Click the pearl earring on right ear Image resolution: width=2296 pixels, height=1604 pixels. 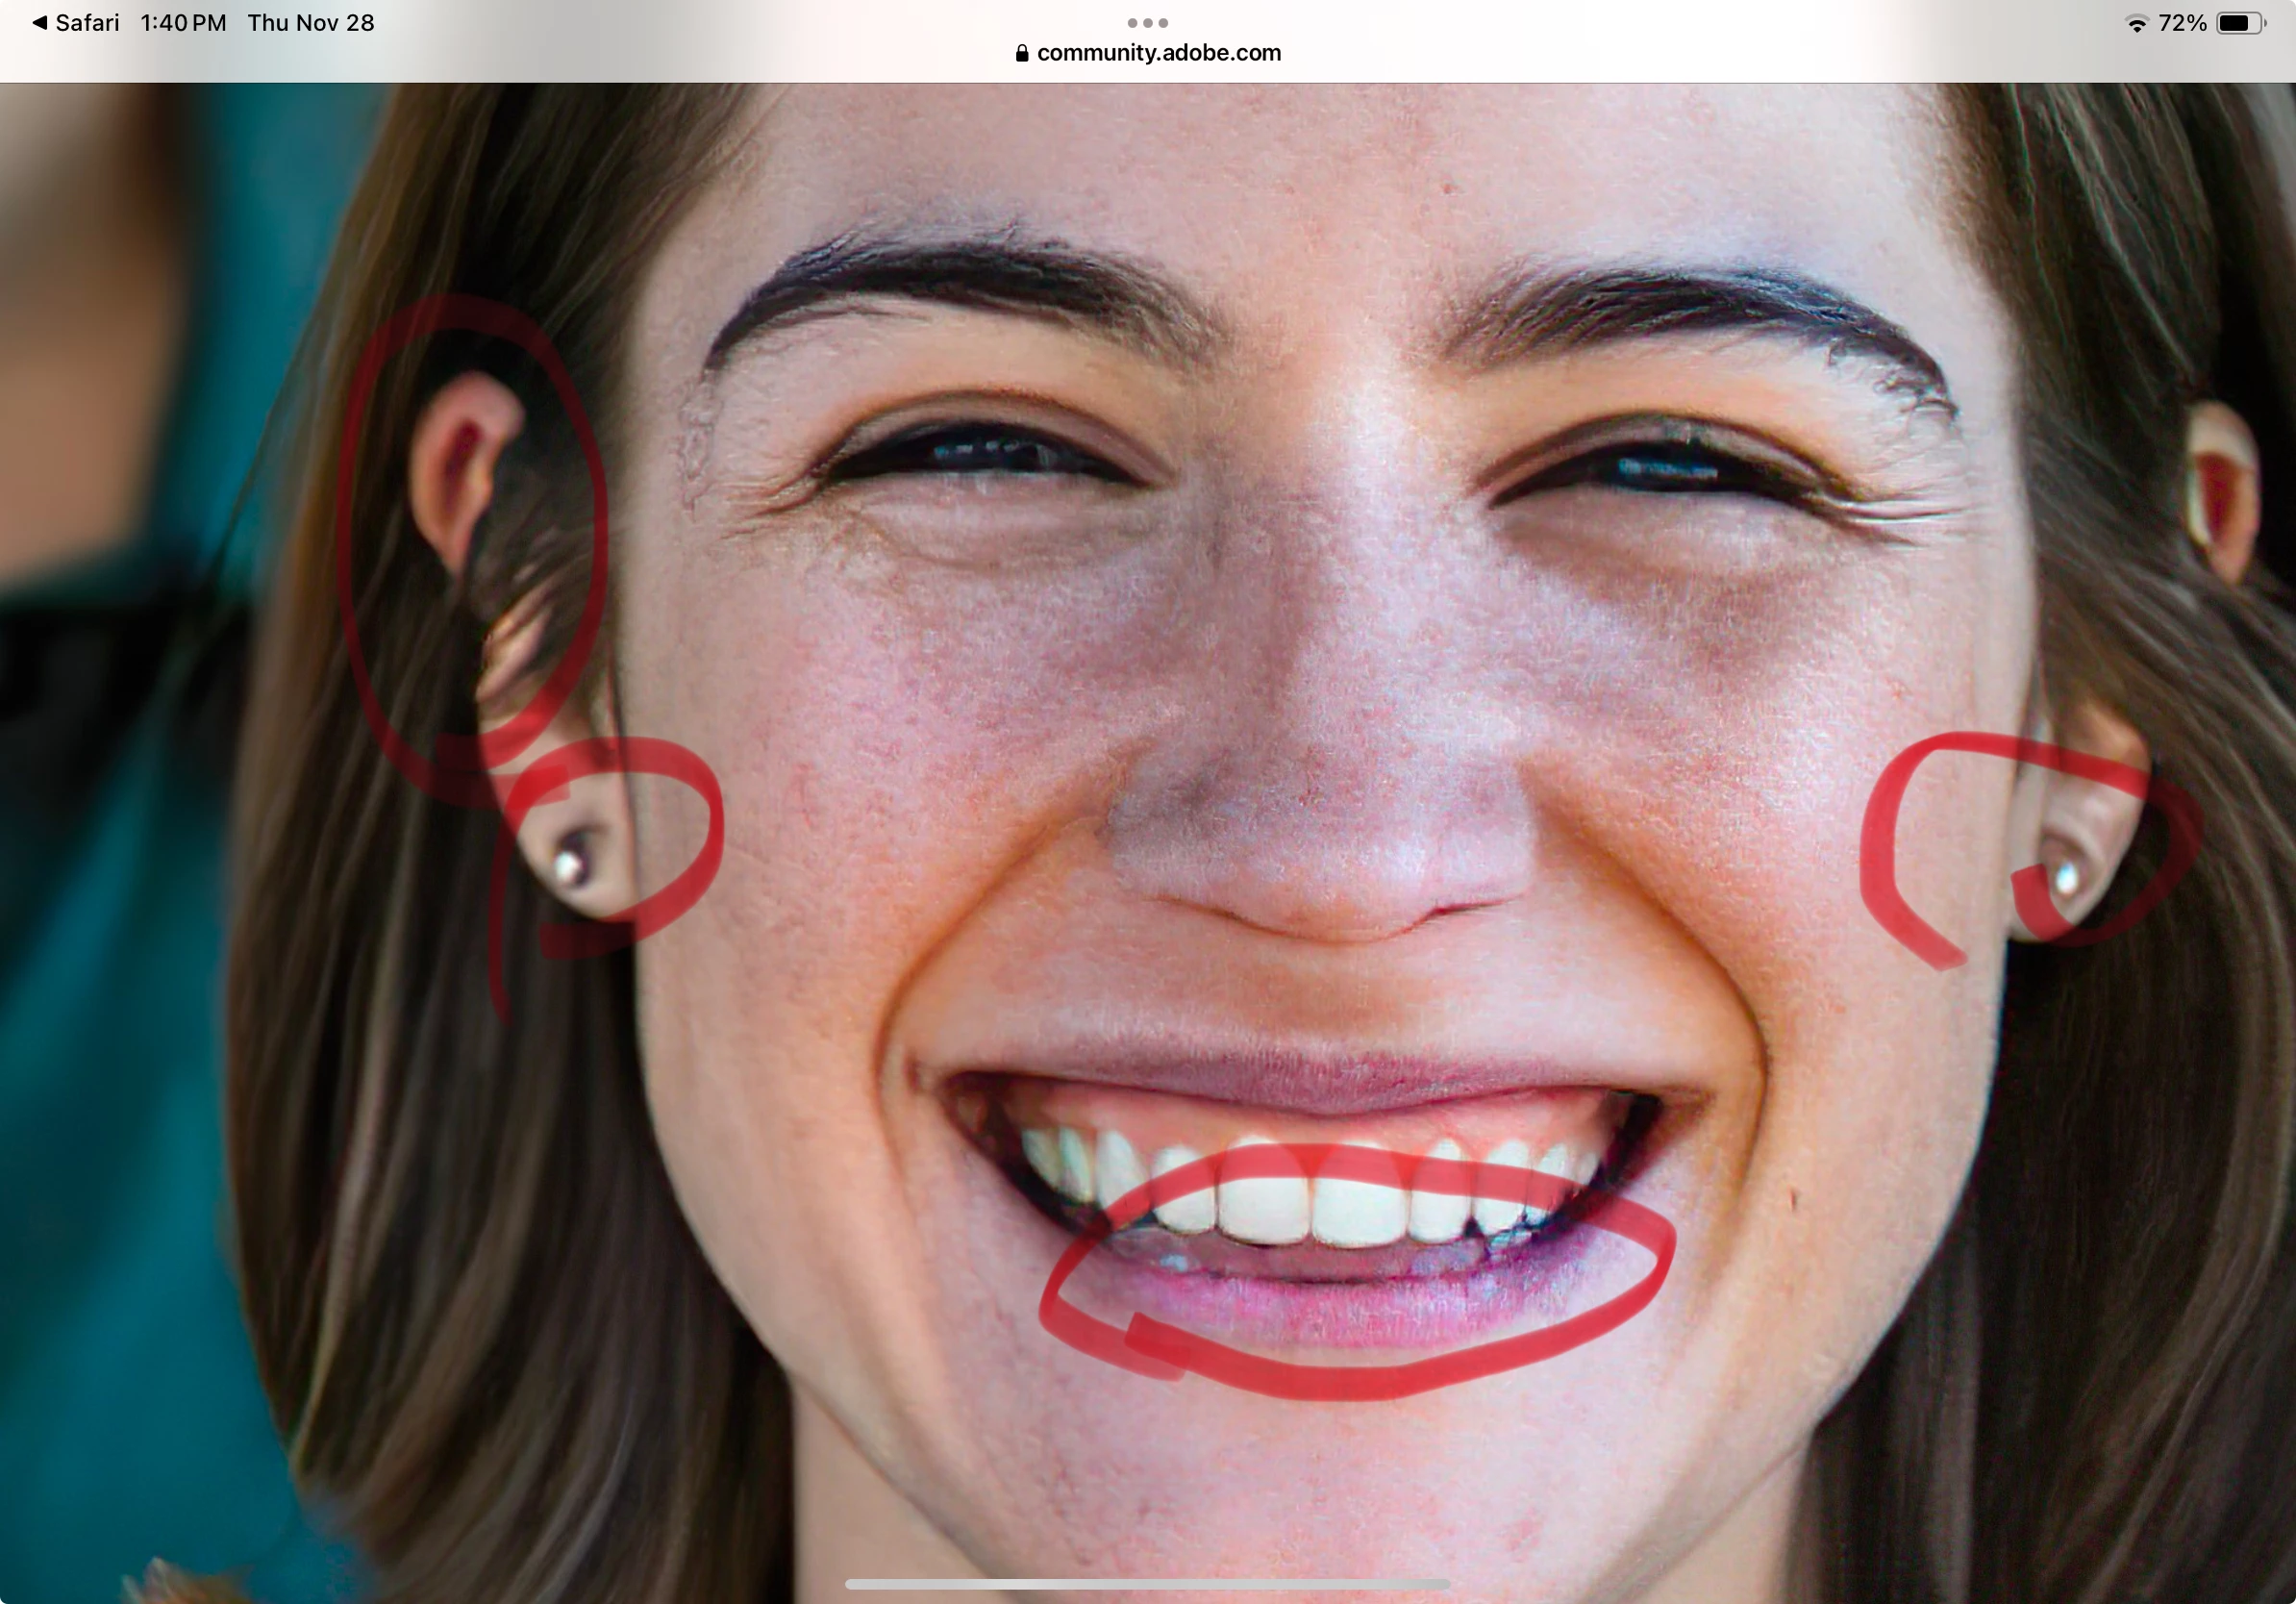coord(2066,880)
